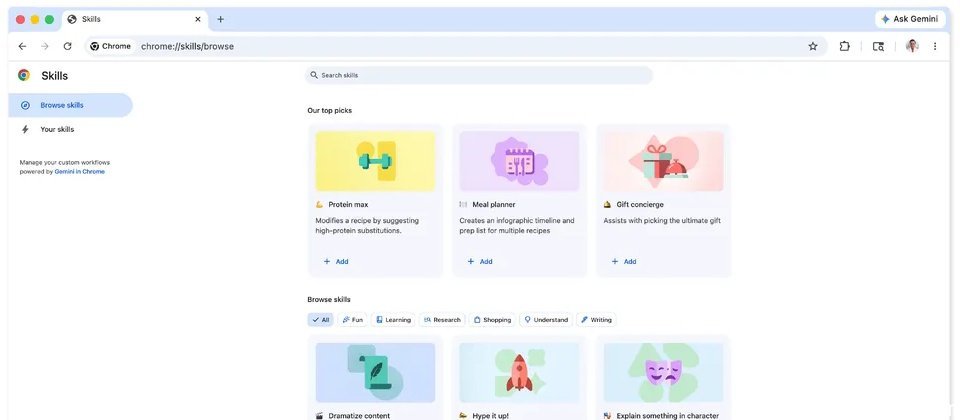This screenshot has height=420, width=960.
Task: Bookmark this page with the star icon
Action: pyautogui.click(x=813, y=46)
